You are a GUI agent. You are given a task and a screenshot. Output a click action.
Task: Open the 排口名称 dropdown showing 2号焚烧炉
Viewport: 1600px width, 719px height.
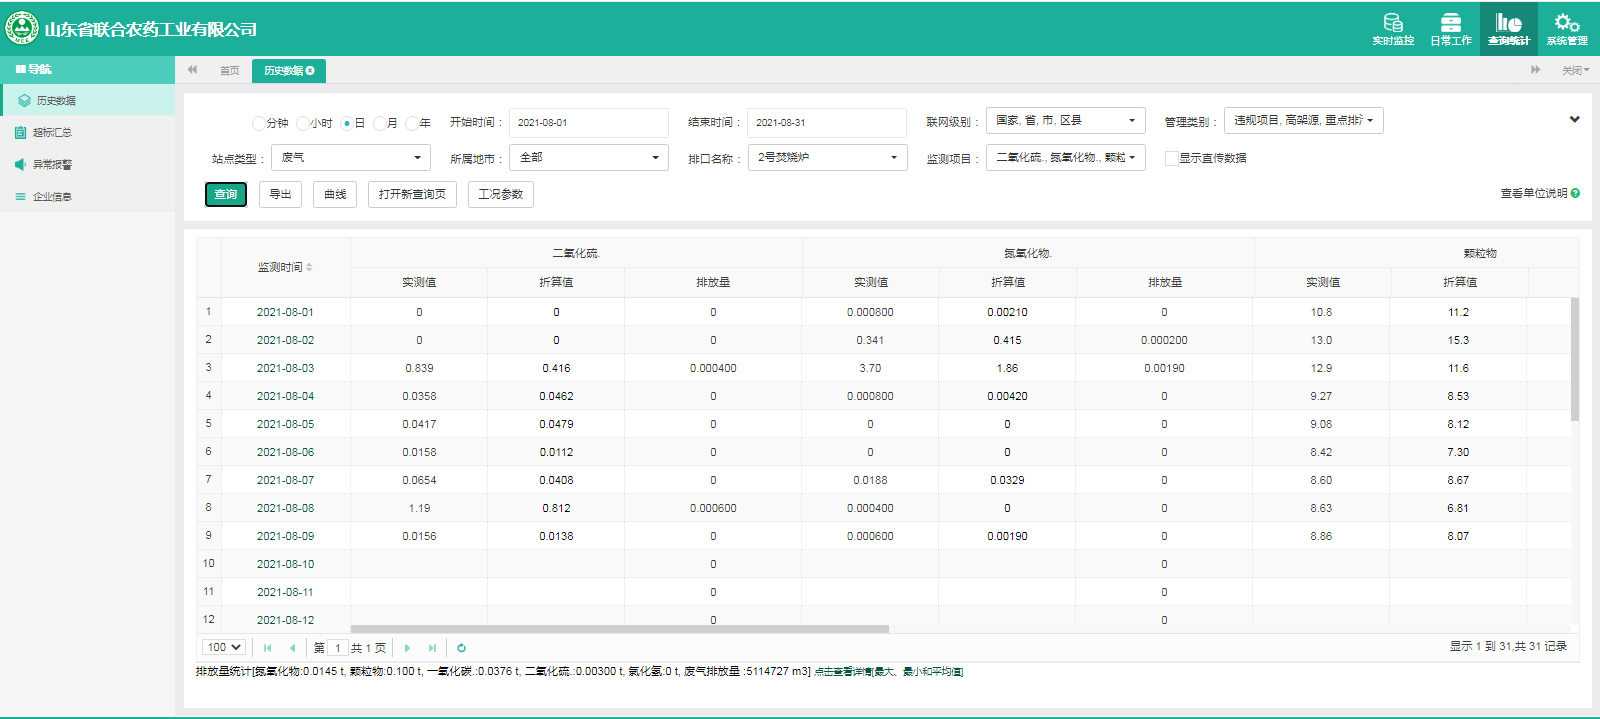point(827,158)
